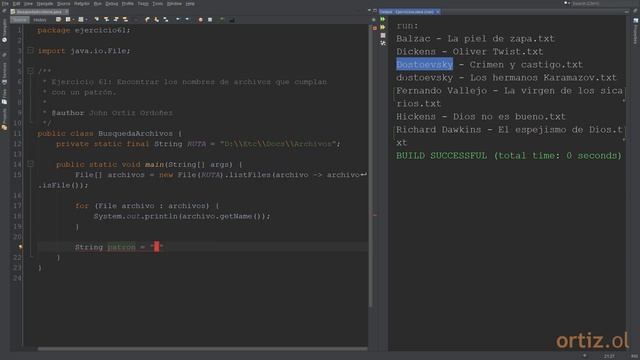640x360 pixels.
Task: Open the Run menu
Action: pyautogui.click(x=98, y=4)
